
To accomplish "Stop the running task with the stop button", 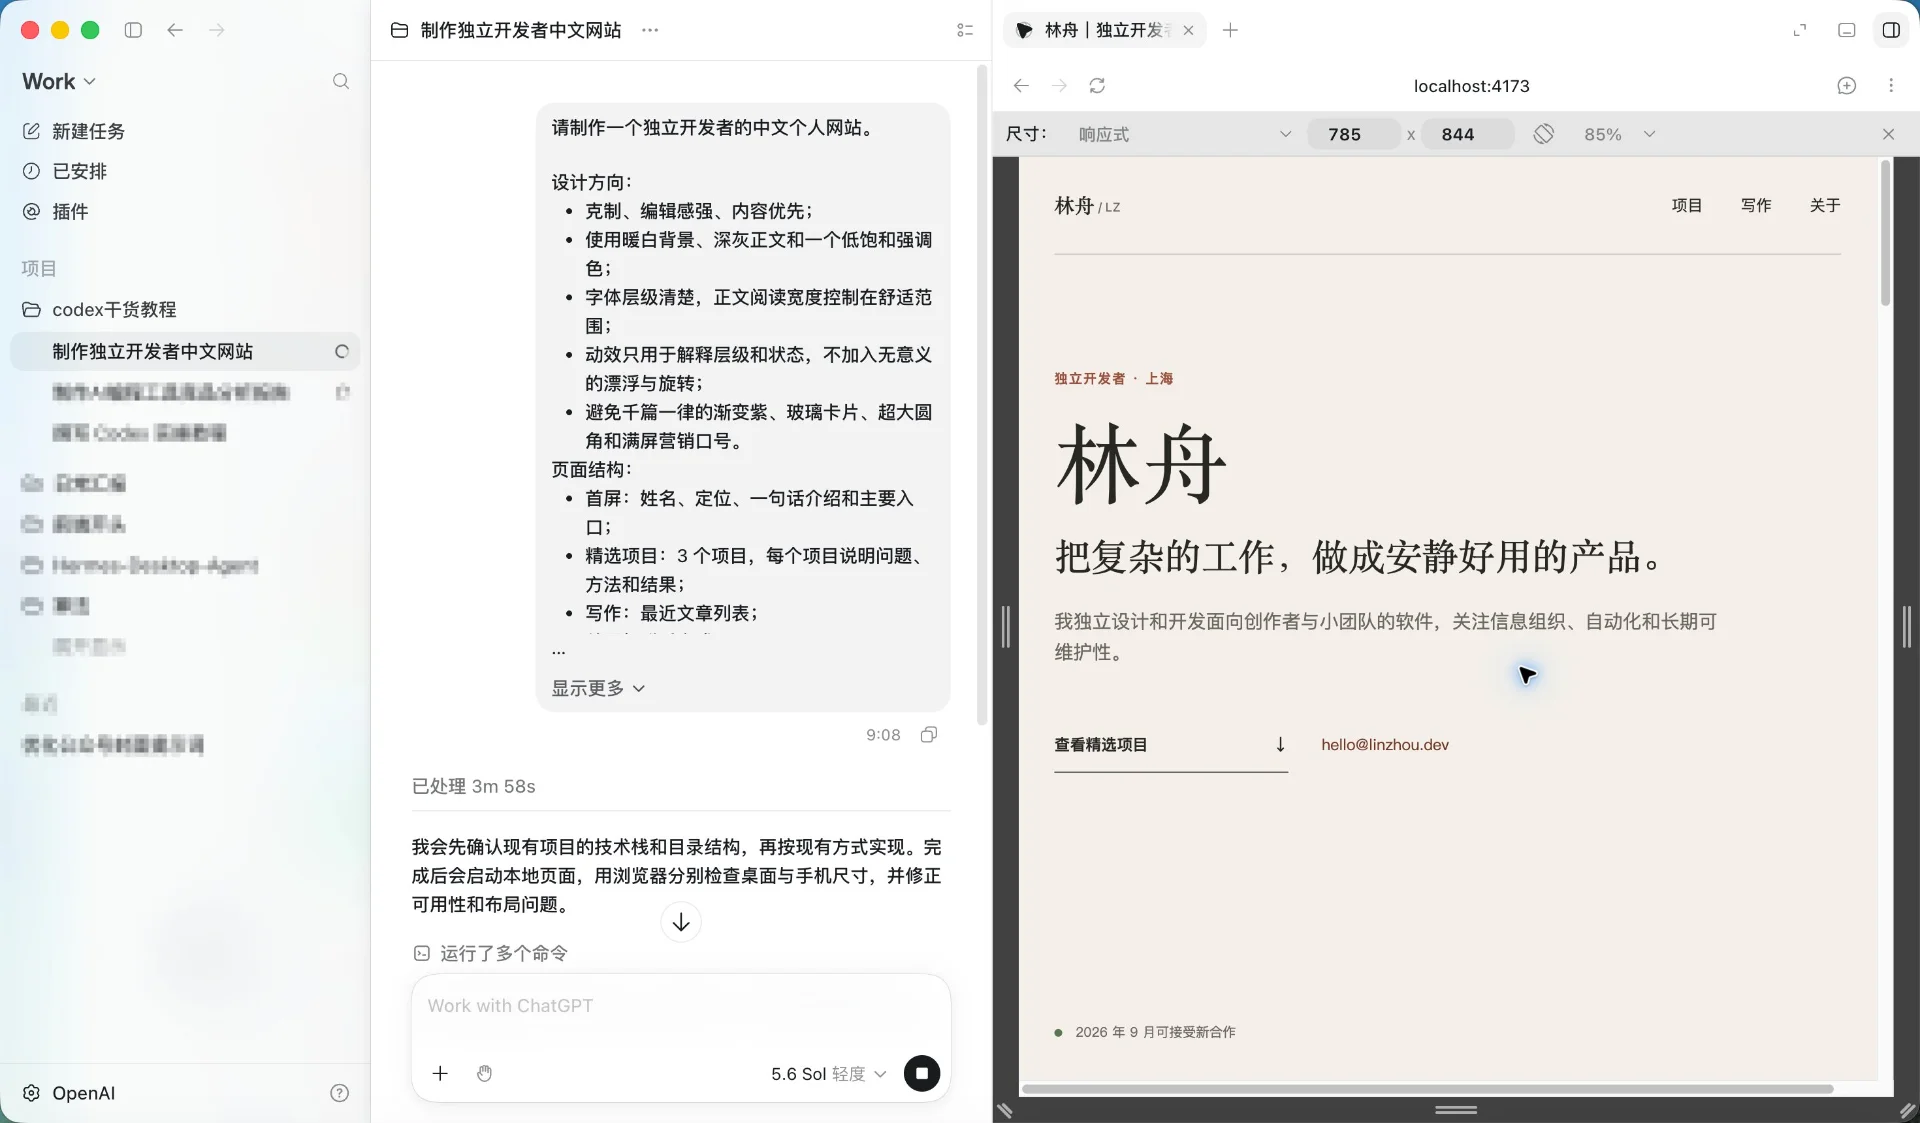I will click(x=922, y=1073).
